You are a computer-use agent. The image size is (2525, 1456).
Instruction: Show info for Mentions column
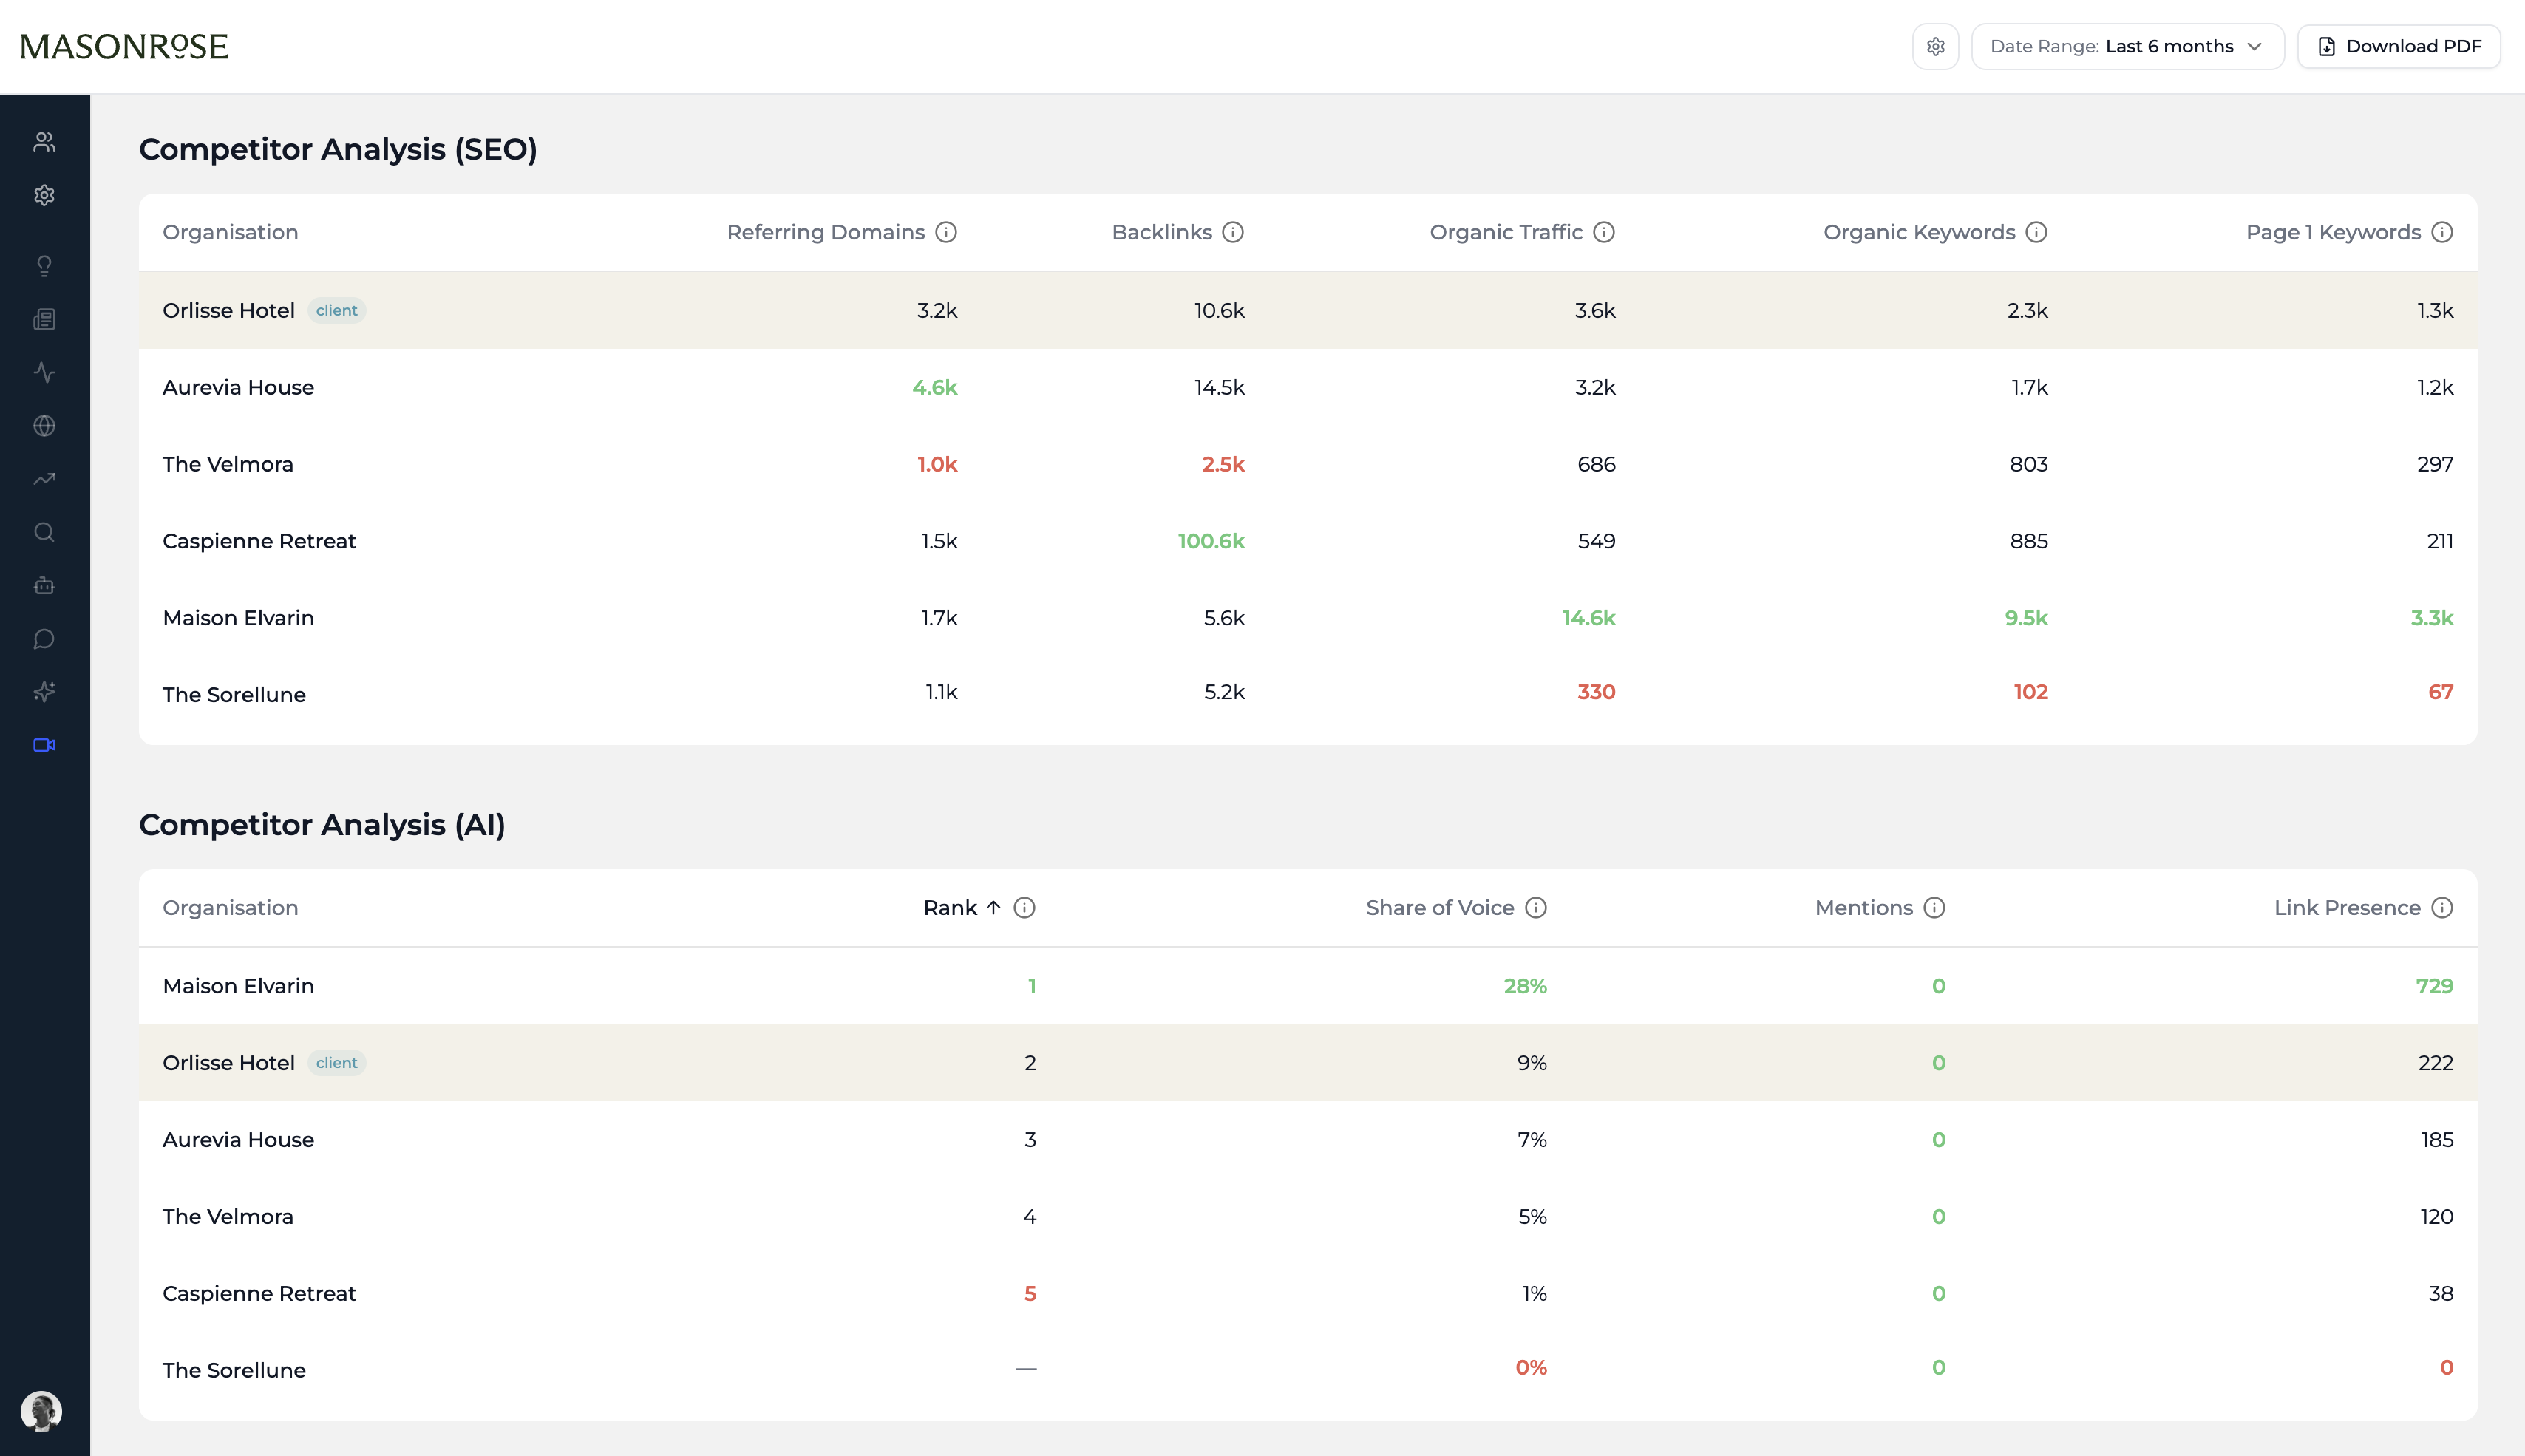tap(1934, 907)
